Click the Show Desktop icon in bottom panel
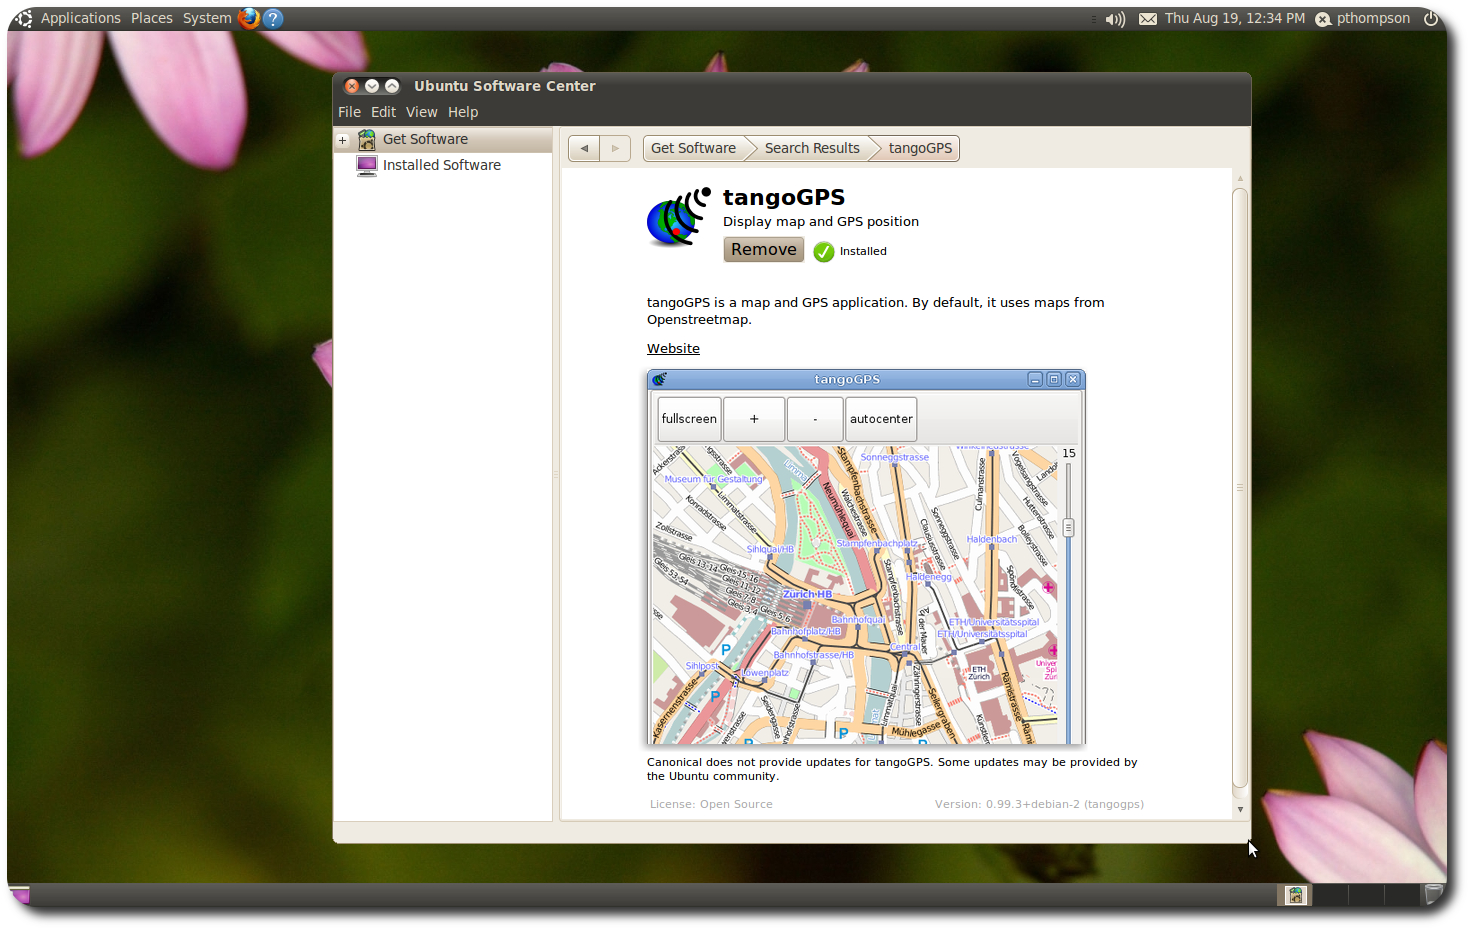Image resolution: width=1470 pixels, height=930 pixels. 19,894
